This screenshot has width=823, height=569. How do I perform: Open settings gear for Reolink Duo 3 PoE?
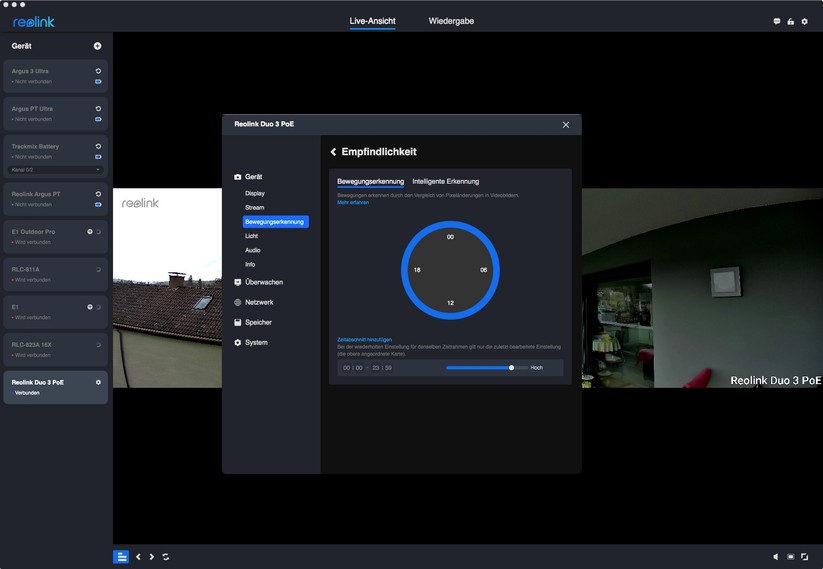(x=98, y=382)
